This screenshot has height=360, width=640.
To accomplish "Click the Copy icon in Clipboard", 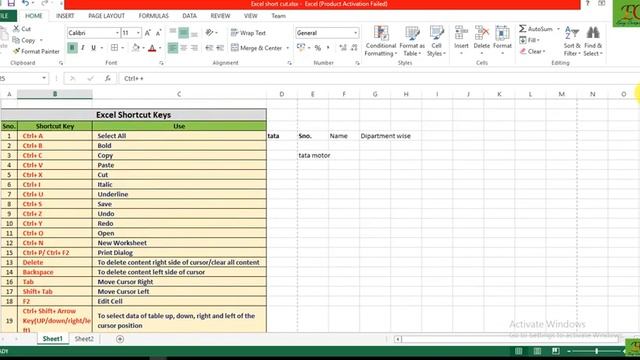I will pyautogui.click(x=16, y=40).
